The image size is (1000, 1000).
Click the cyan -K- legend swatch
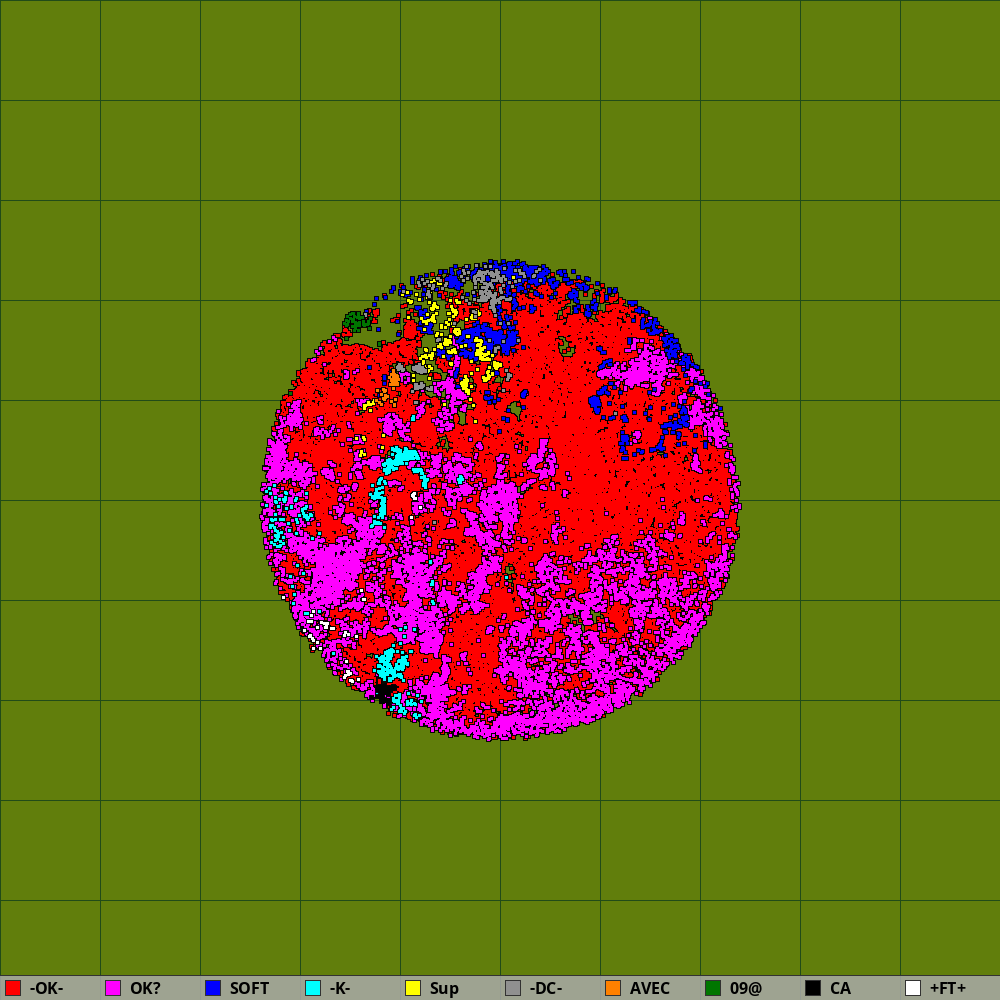click(313, 988)
